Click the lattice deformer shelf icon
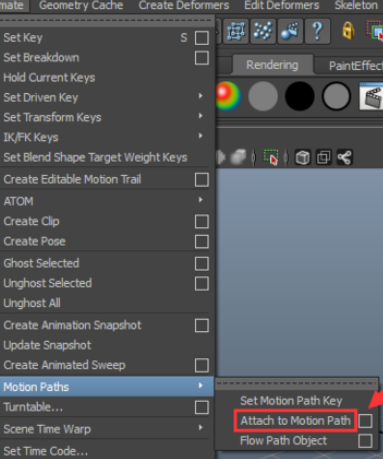The image size is (383, 459). (236, 31)
